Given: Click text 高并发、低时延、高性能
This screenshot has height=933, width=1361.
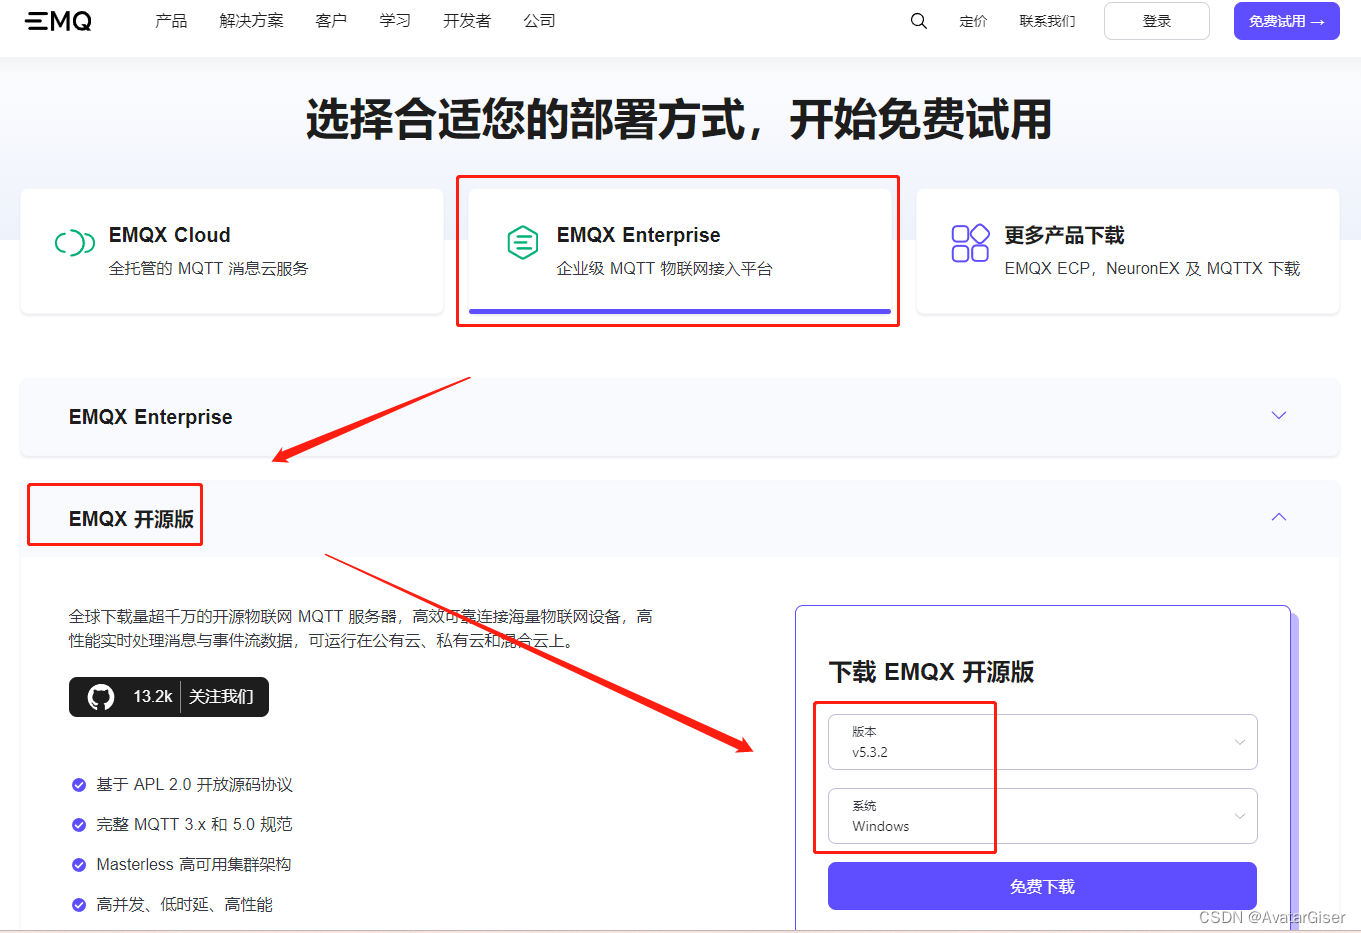Looking at the screenshot, I should pos(184,905).
